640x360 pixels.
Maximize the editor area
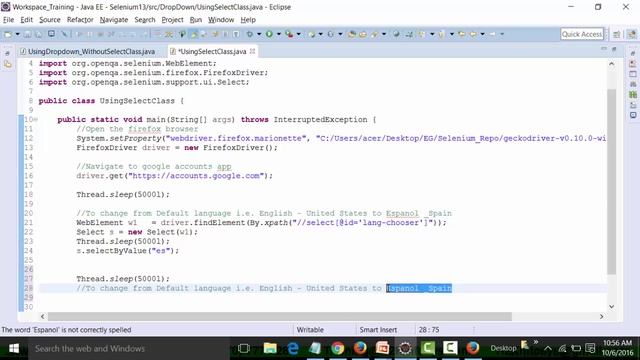coord(614,49)
